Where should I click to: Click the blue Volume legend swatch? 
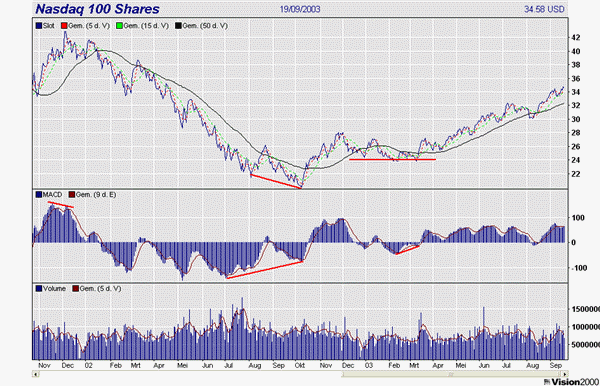tap(39, 288)
